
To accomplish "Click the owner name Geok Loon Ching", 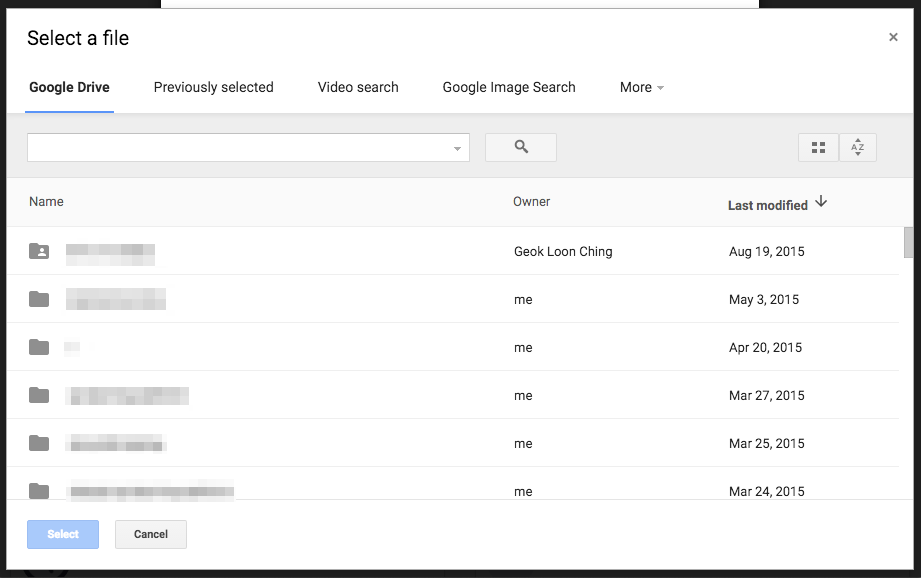I will [x=563, y=251].
